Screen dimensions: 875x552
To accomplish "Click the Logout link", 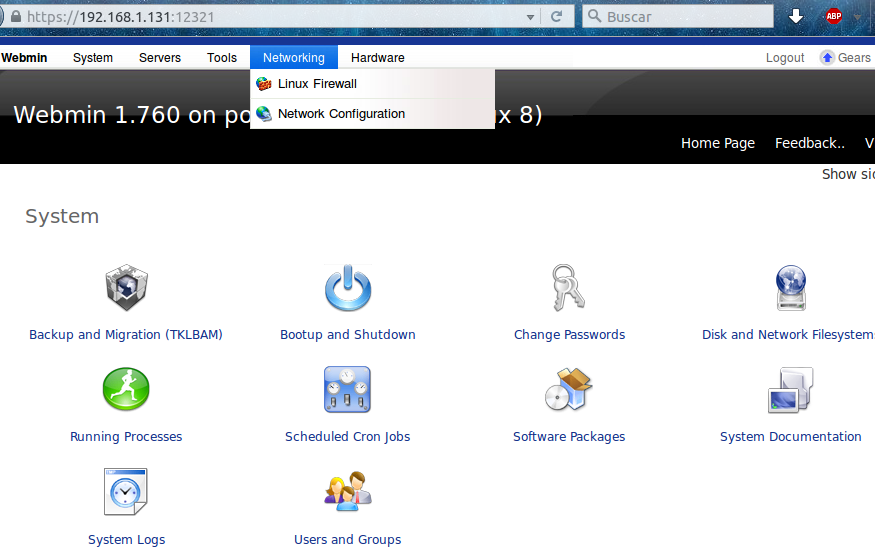I will [x=785, y=58].
